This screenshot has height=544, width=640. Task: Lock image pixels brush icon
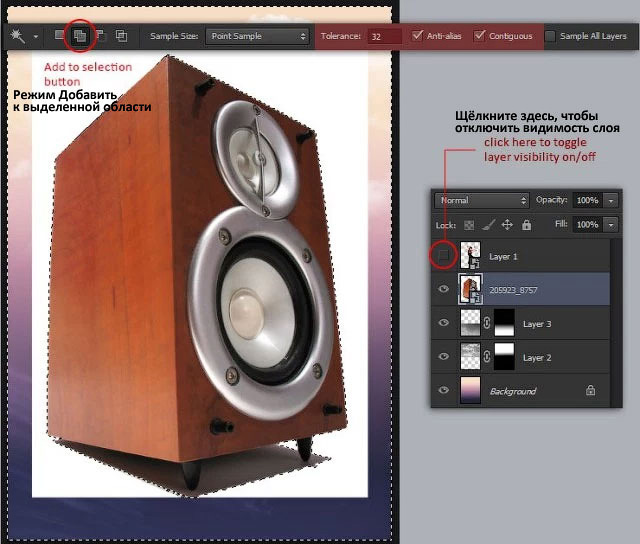pos(488,225)
